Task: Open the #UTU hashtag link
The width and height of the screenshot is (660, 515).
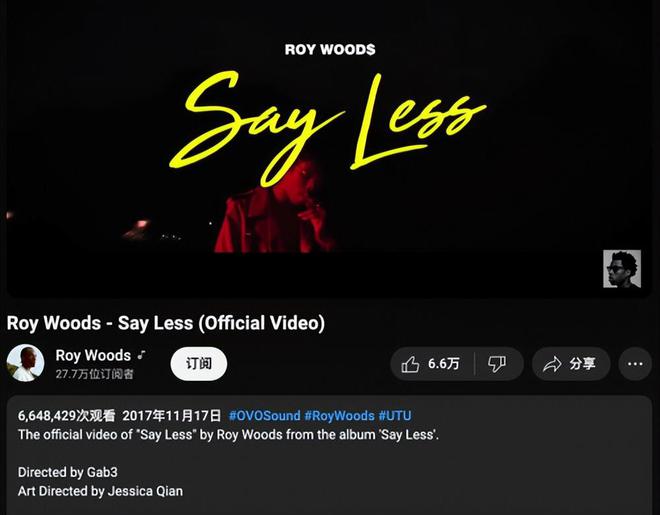Action: coord(395,416)
